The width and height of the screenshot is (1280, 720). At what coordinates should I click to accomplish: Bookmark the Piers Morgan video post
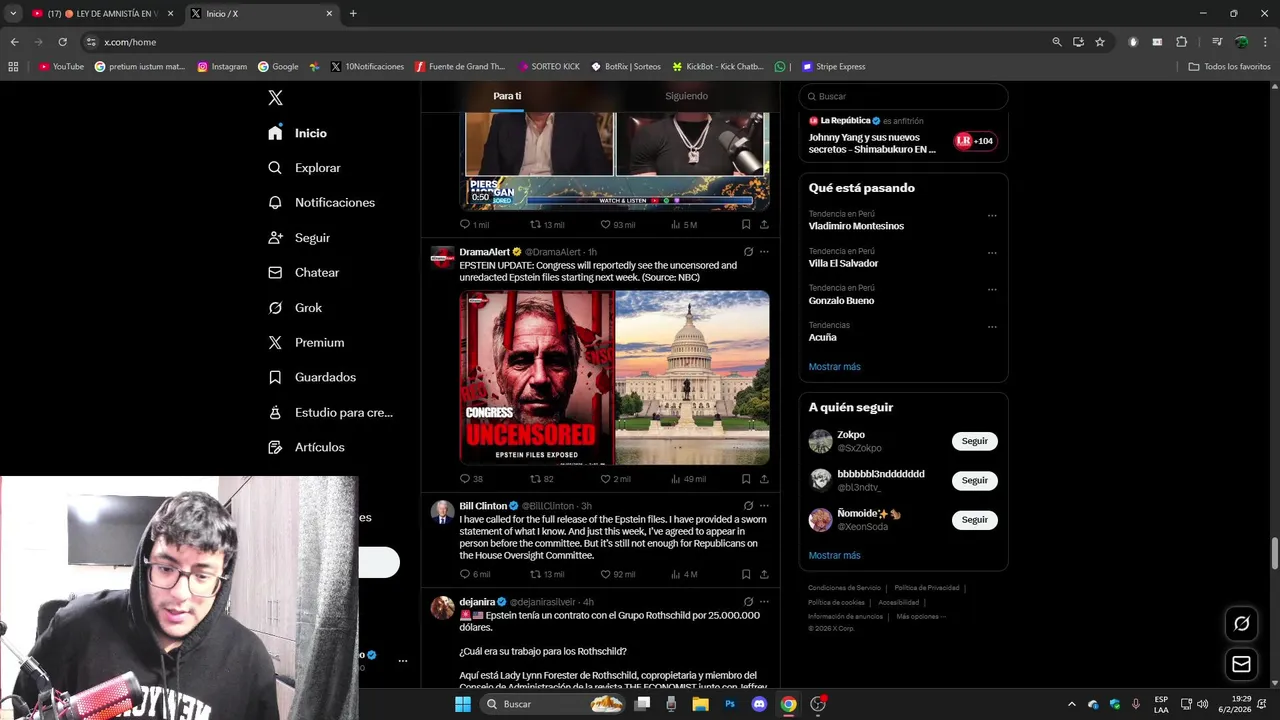click(746, 225)
